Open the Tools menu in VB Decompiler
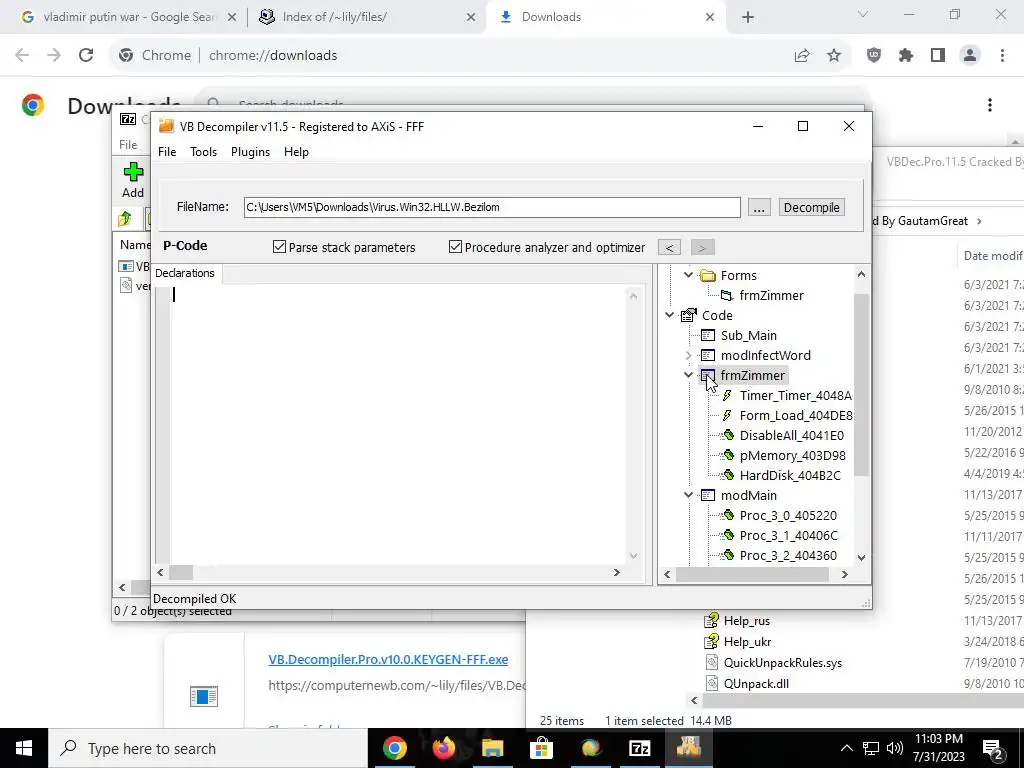This screenshot has height=768, width=1024. tap(203, 152)
